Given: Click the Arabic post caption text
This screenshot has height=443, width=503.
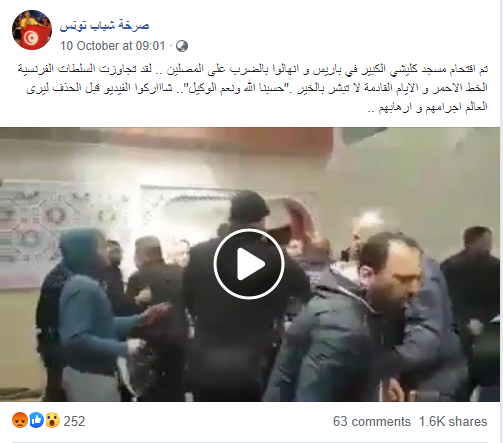Looking at the screenshot, I should [x=253, y=88].
